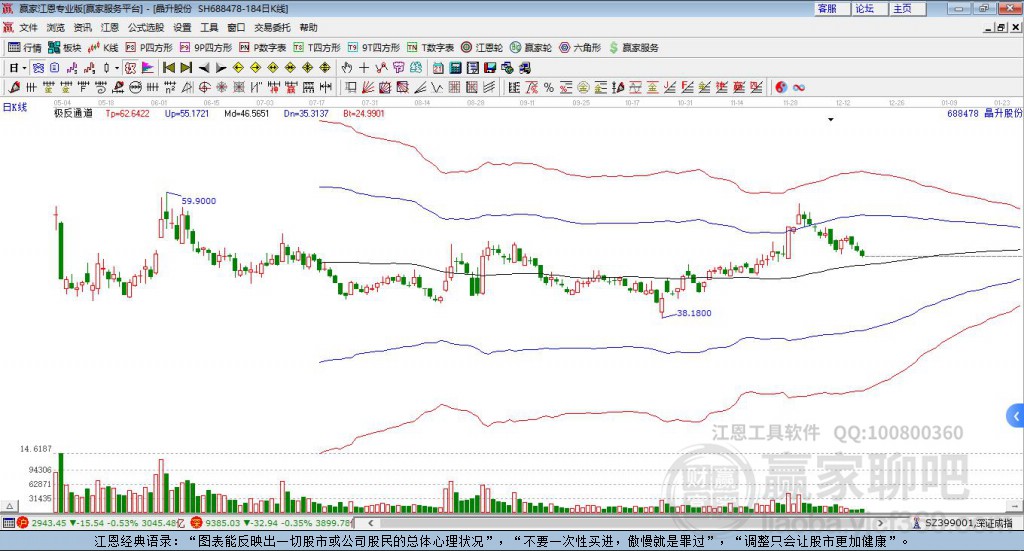Open the 窗口 menu

tap(236, 27)
